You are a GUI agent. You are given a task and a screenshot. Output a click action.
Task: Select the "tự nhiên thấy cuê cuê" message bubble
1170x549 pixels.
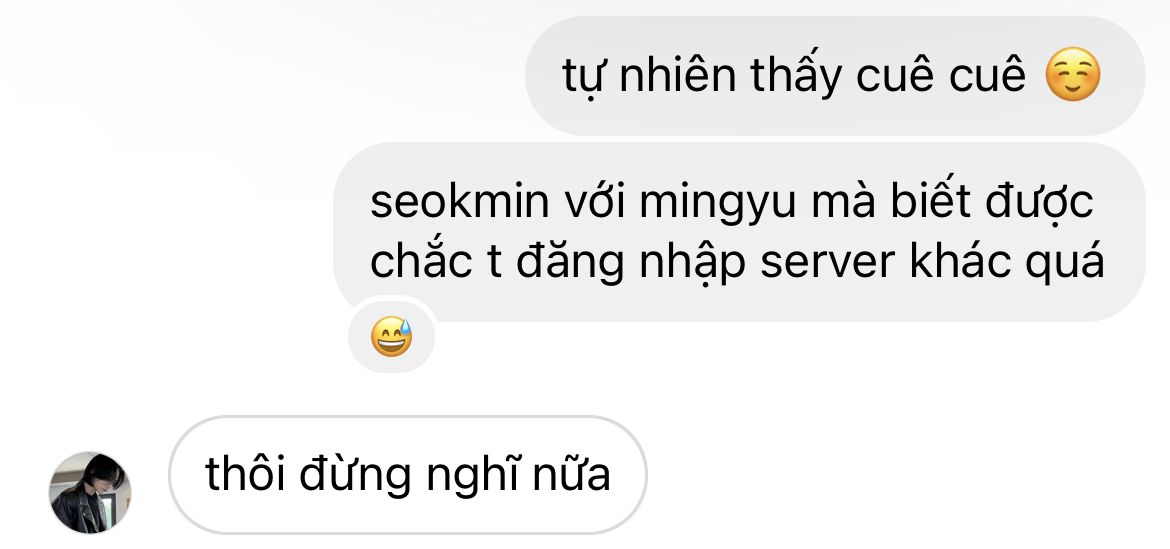[835, 76]
